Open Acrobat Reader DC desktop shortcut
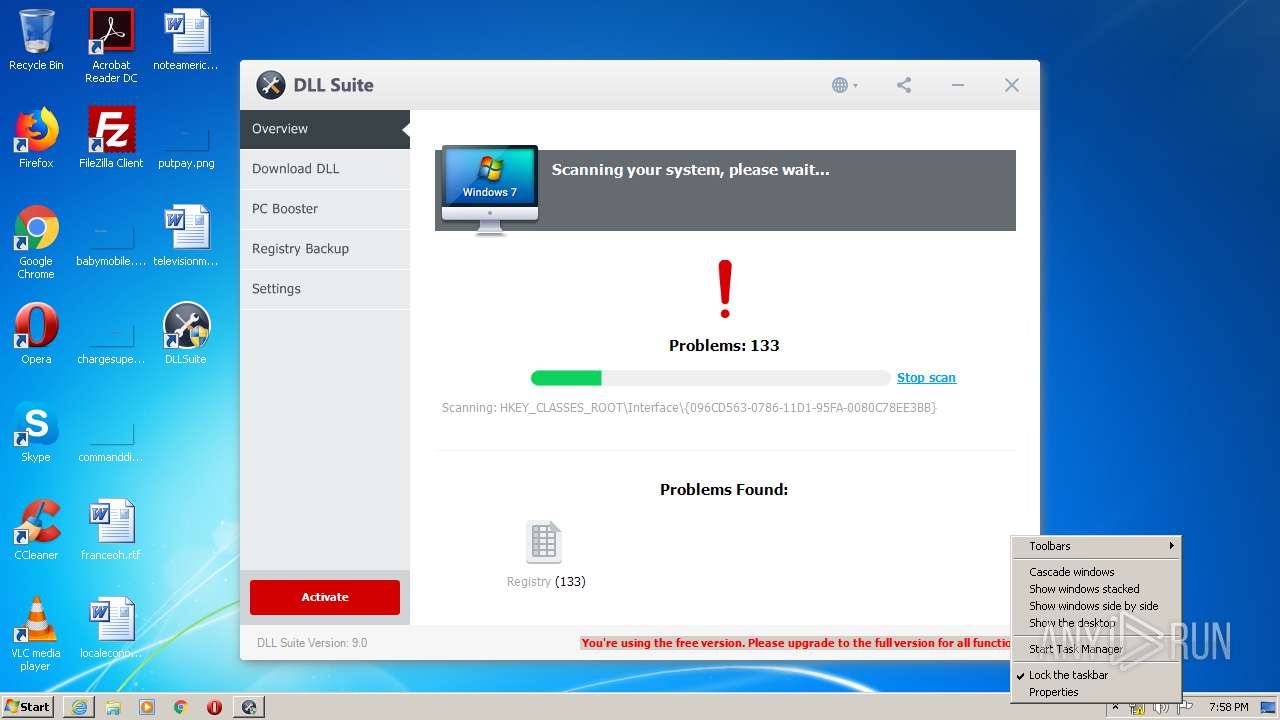 click(x=111, y=46)
